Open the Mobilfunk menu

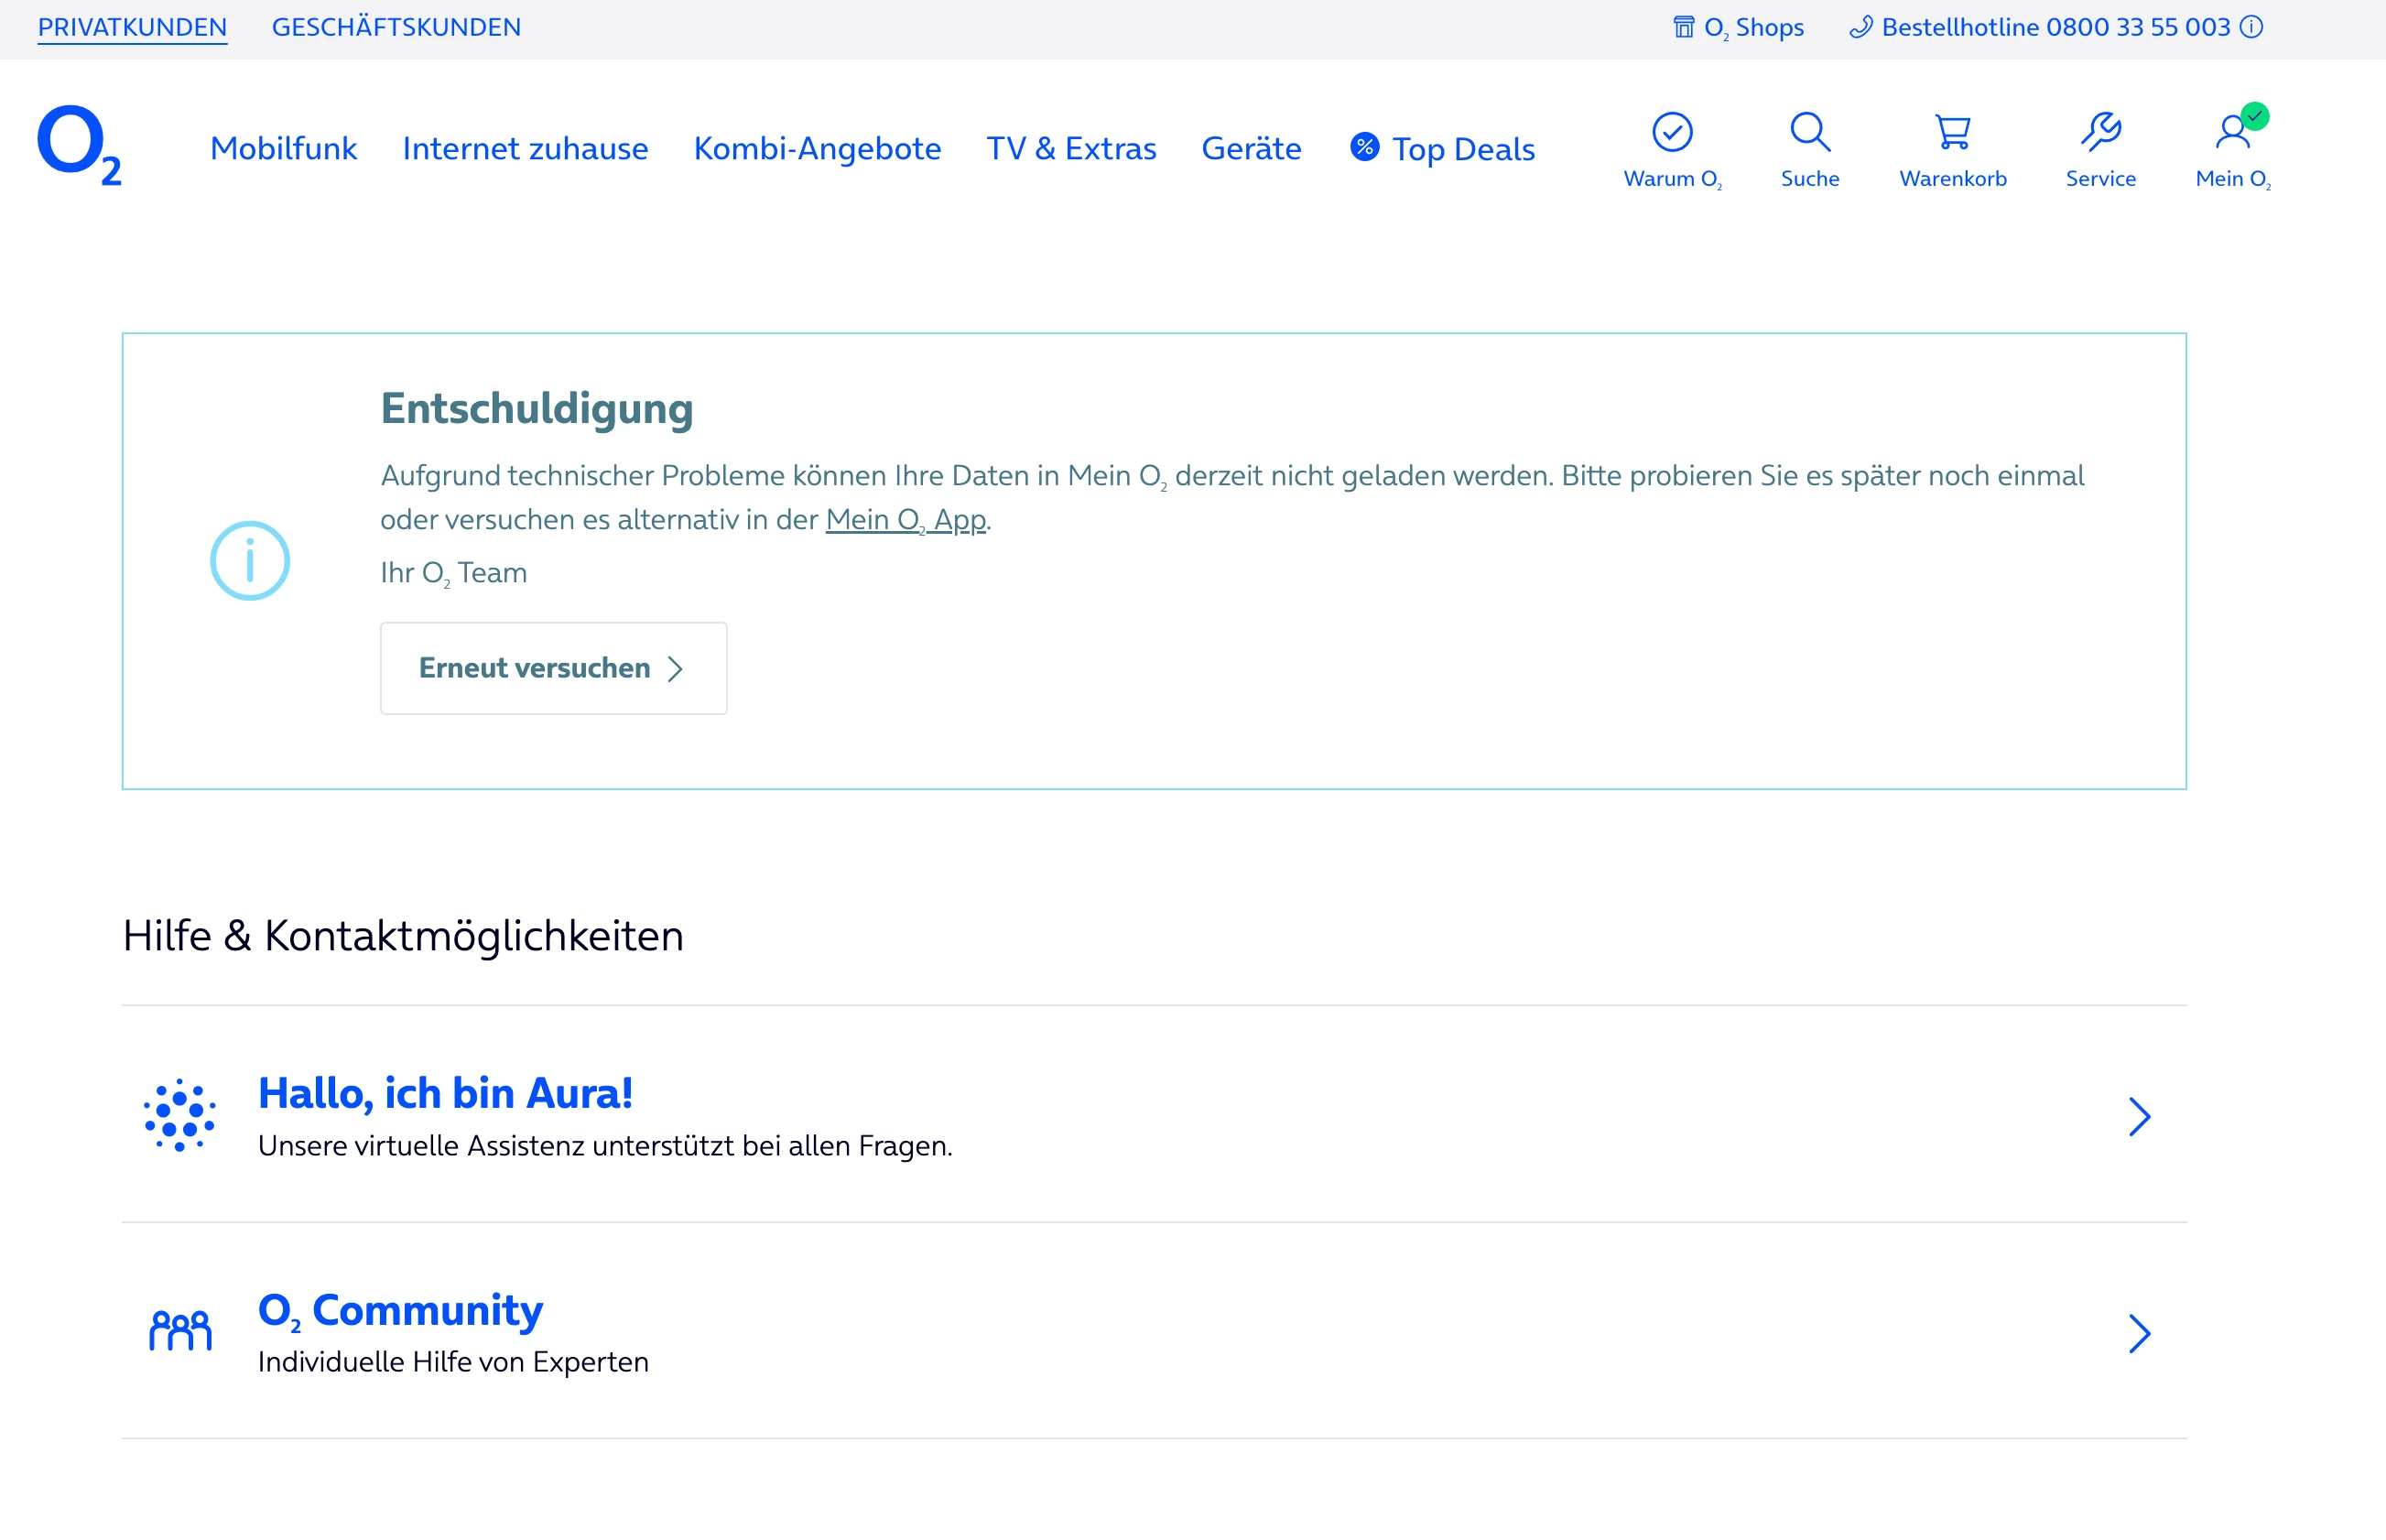pos(283,149)
